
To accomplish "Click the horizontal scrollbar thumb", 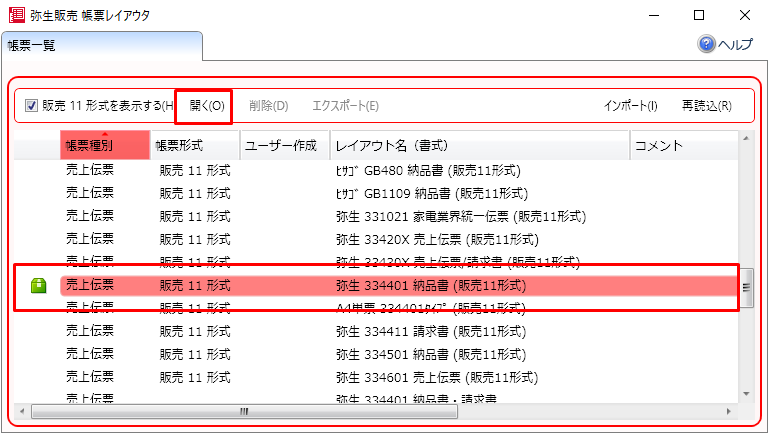I will pos(244,411).
